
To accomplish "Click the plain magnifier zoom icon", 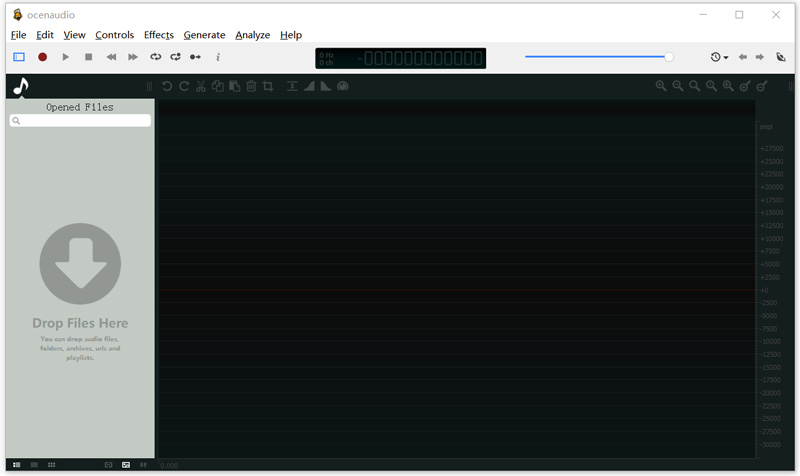I will (694, 86).
